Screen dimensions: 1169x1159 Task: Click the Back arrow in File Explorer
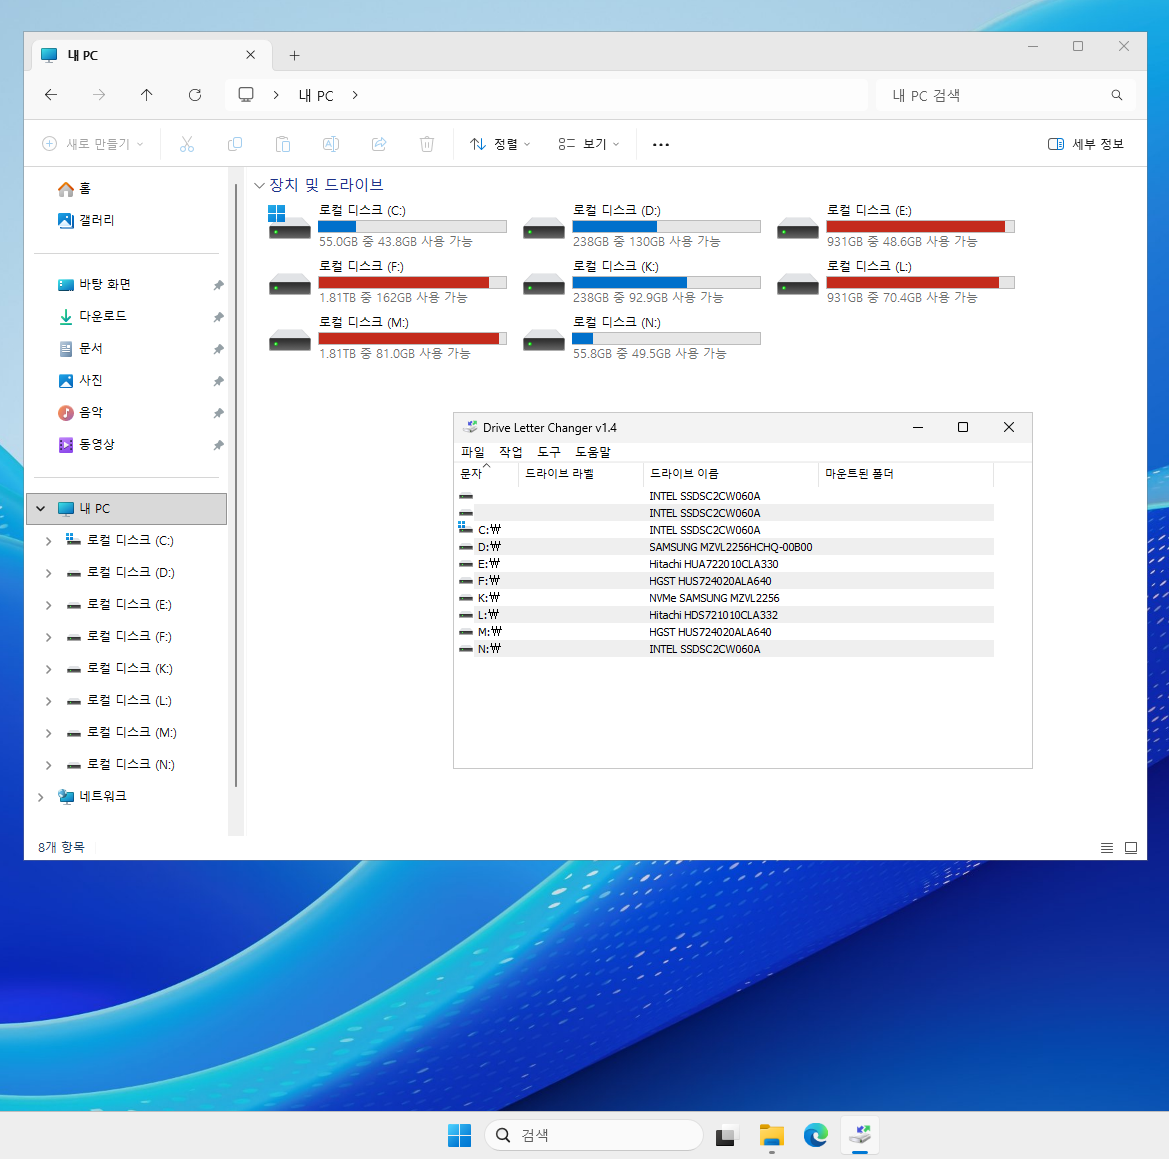(x=51, y=95)
